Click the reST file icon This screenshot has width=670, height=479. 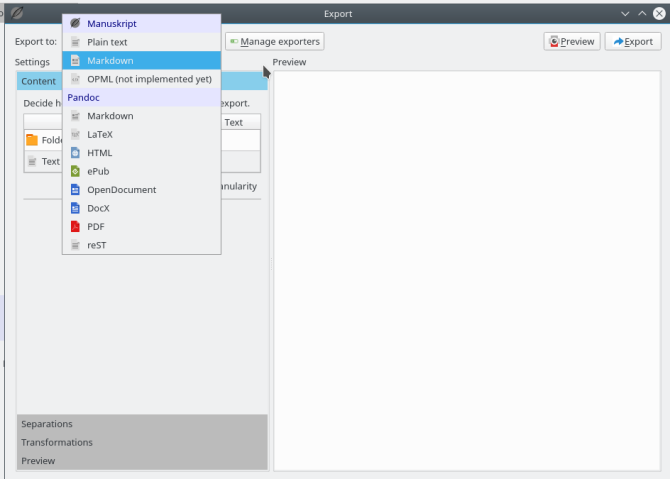(x=75, y=245)
